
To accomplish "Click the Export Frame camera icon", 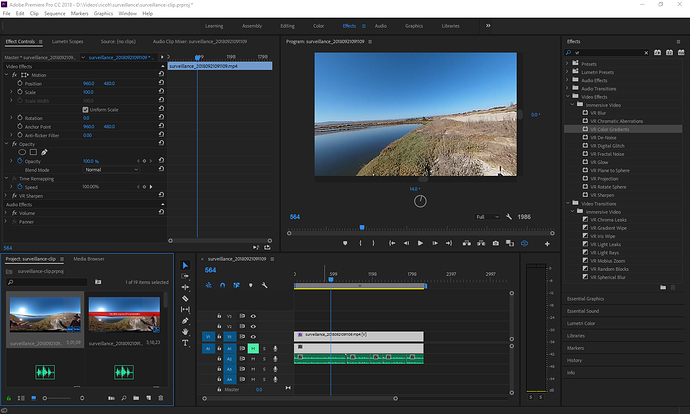I will 494,243.
